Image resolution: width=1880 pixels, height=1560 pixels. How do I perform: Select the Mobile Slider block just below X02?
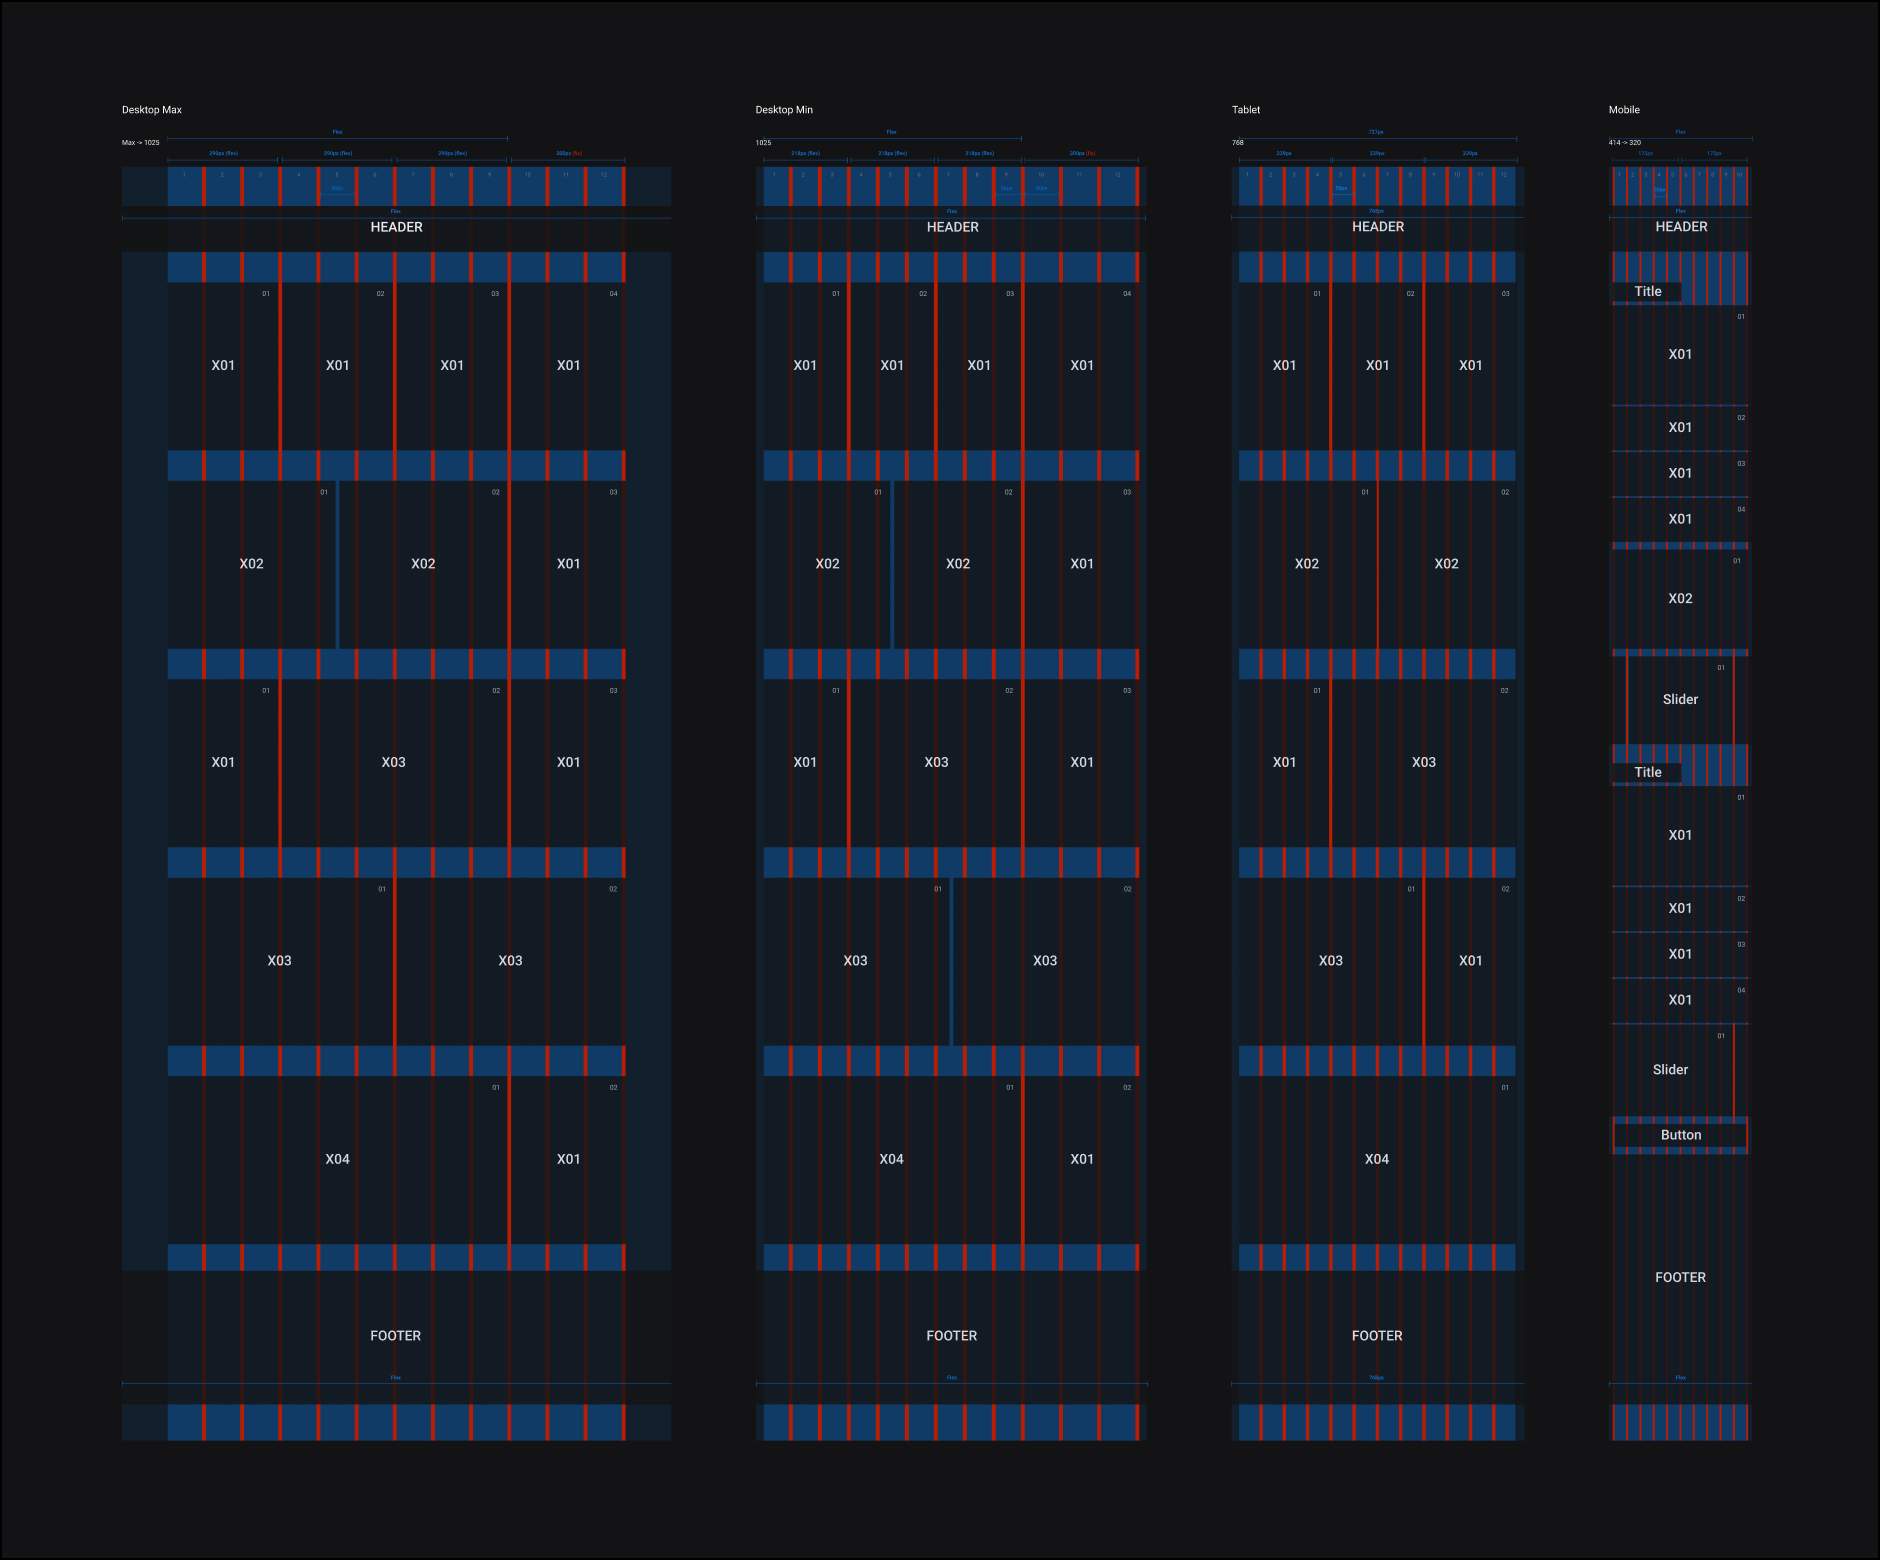click(1680, 700)
